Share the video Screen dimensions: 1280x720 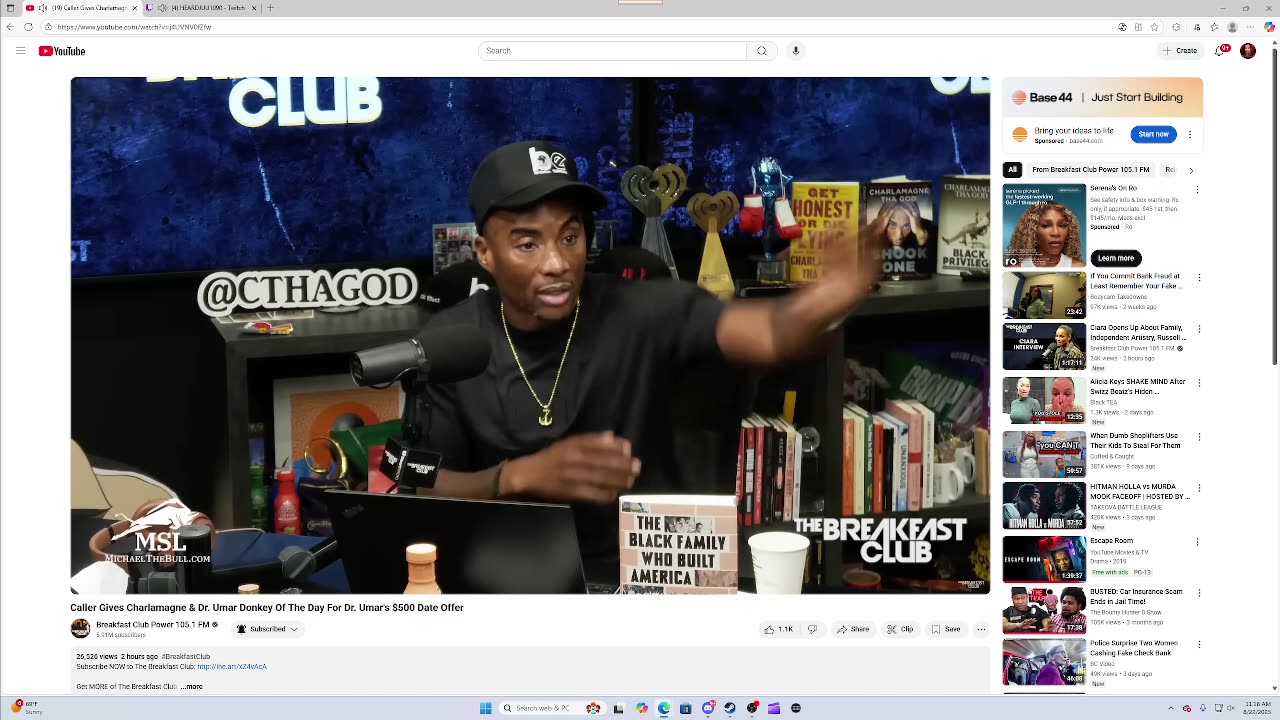(x=853, y=629)
